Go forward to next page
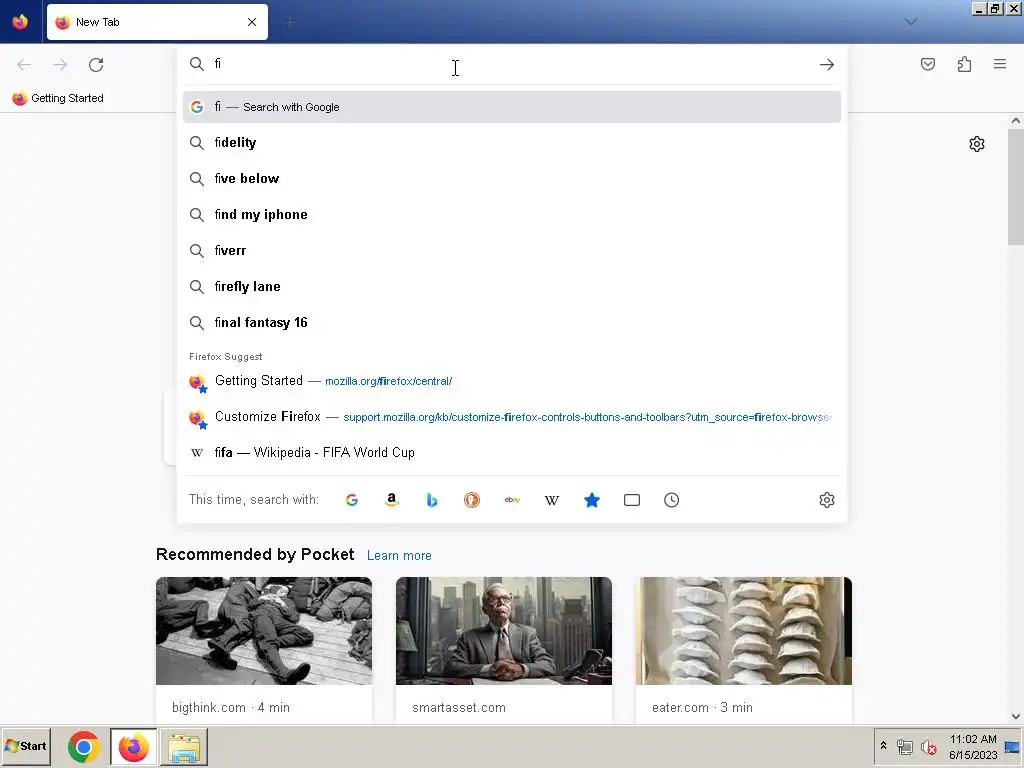 click(x=60, y=65)
